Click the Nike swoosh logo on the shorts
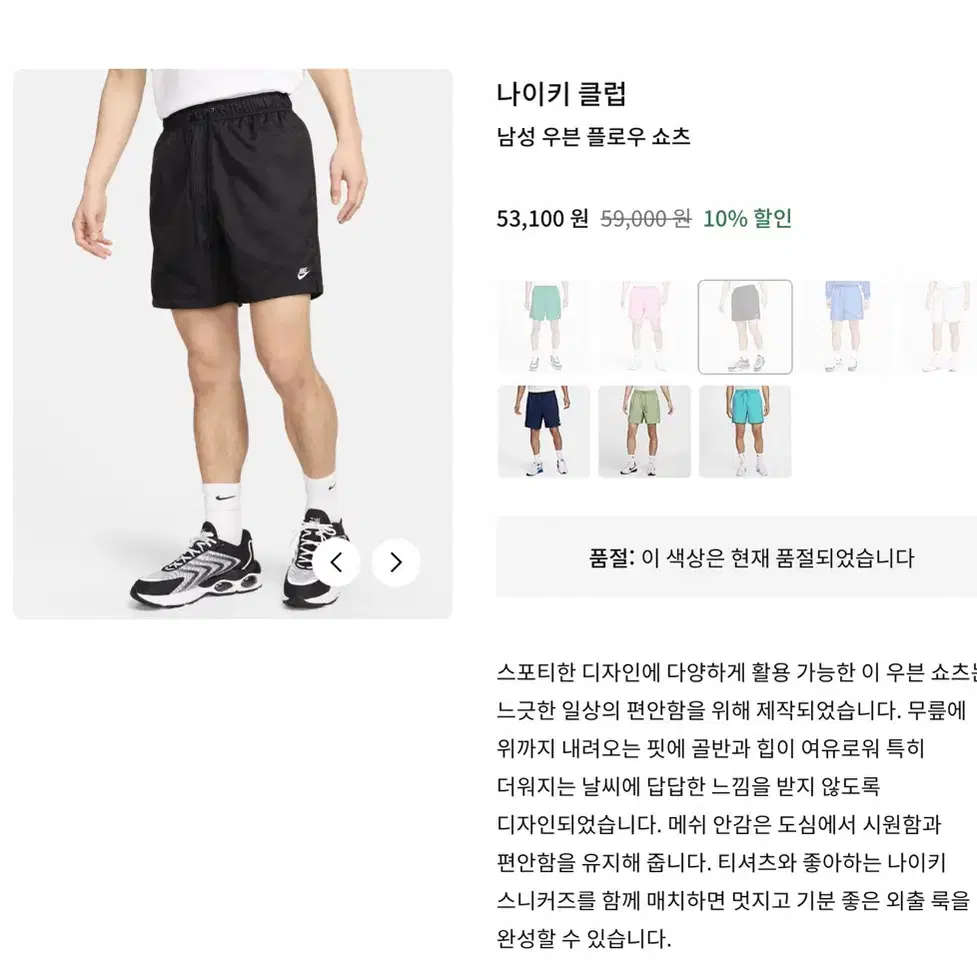The width and height of the screenshot is (977, 977). coord(302,272)
